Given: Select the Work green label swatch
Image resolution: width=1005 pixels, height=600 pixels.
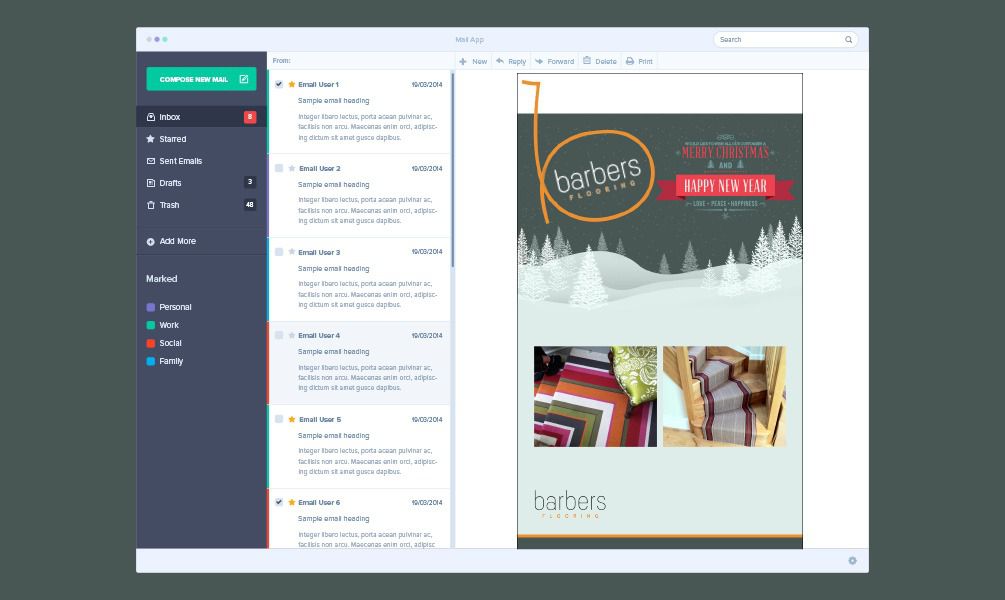Looking at the screenshot, I should 151,325.
